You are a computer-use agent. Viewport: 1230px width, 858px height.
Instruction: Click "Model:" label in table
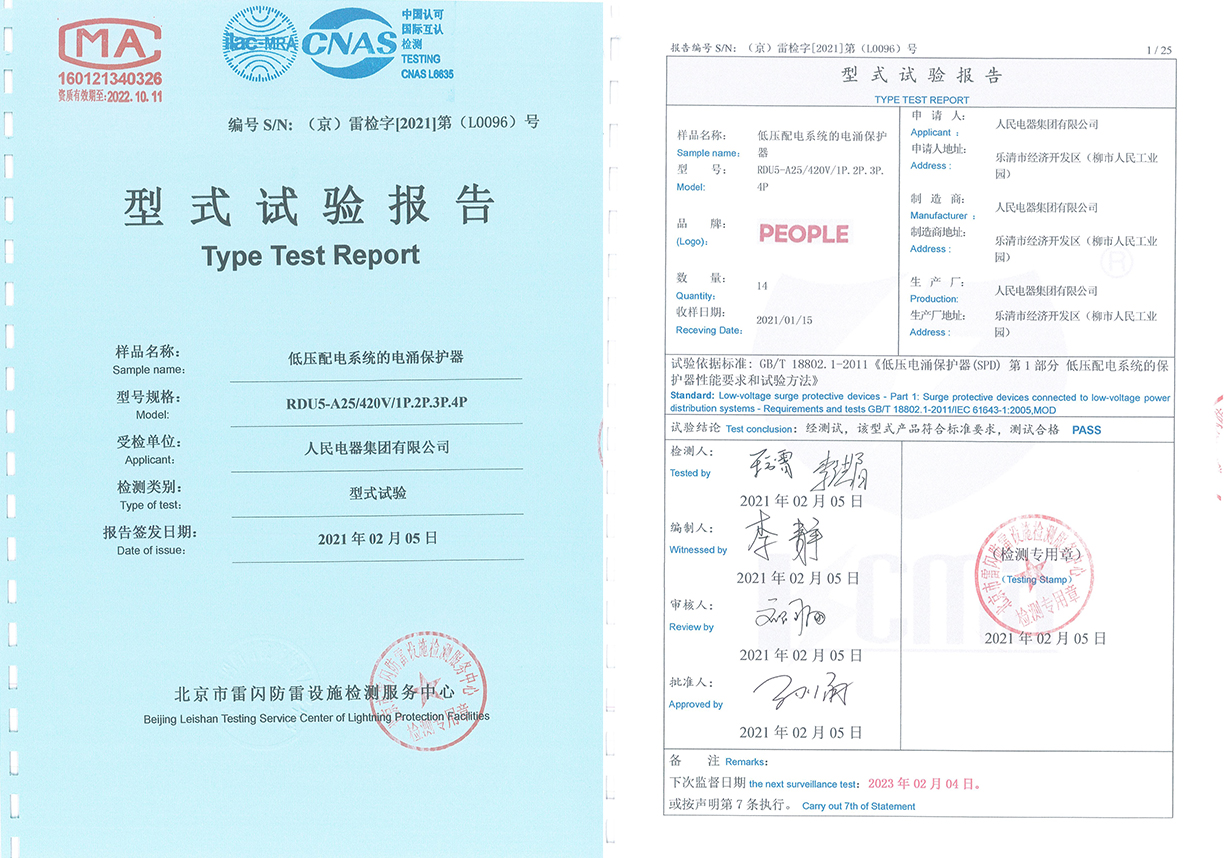pyautogui.click(x=691, y=187)
